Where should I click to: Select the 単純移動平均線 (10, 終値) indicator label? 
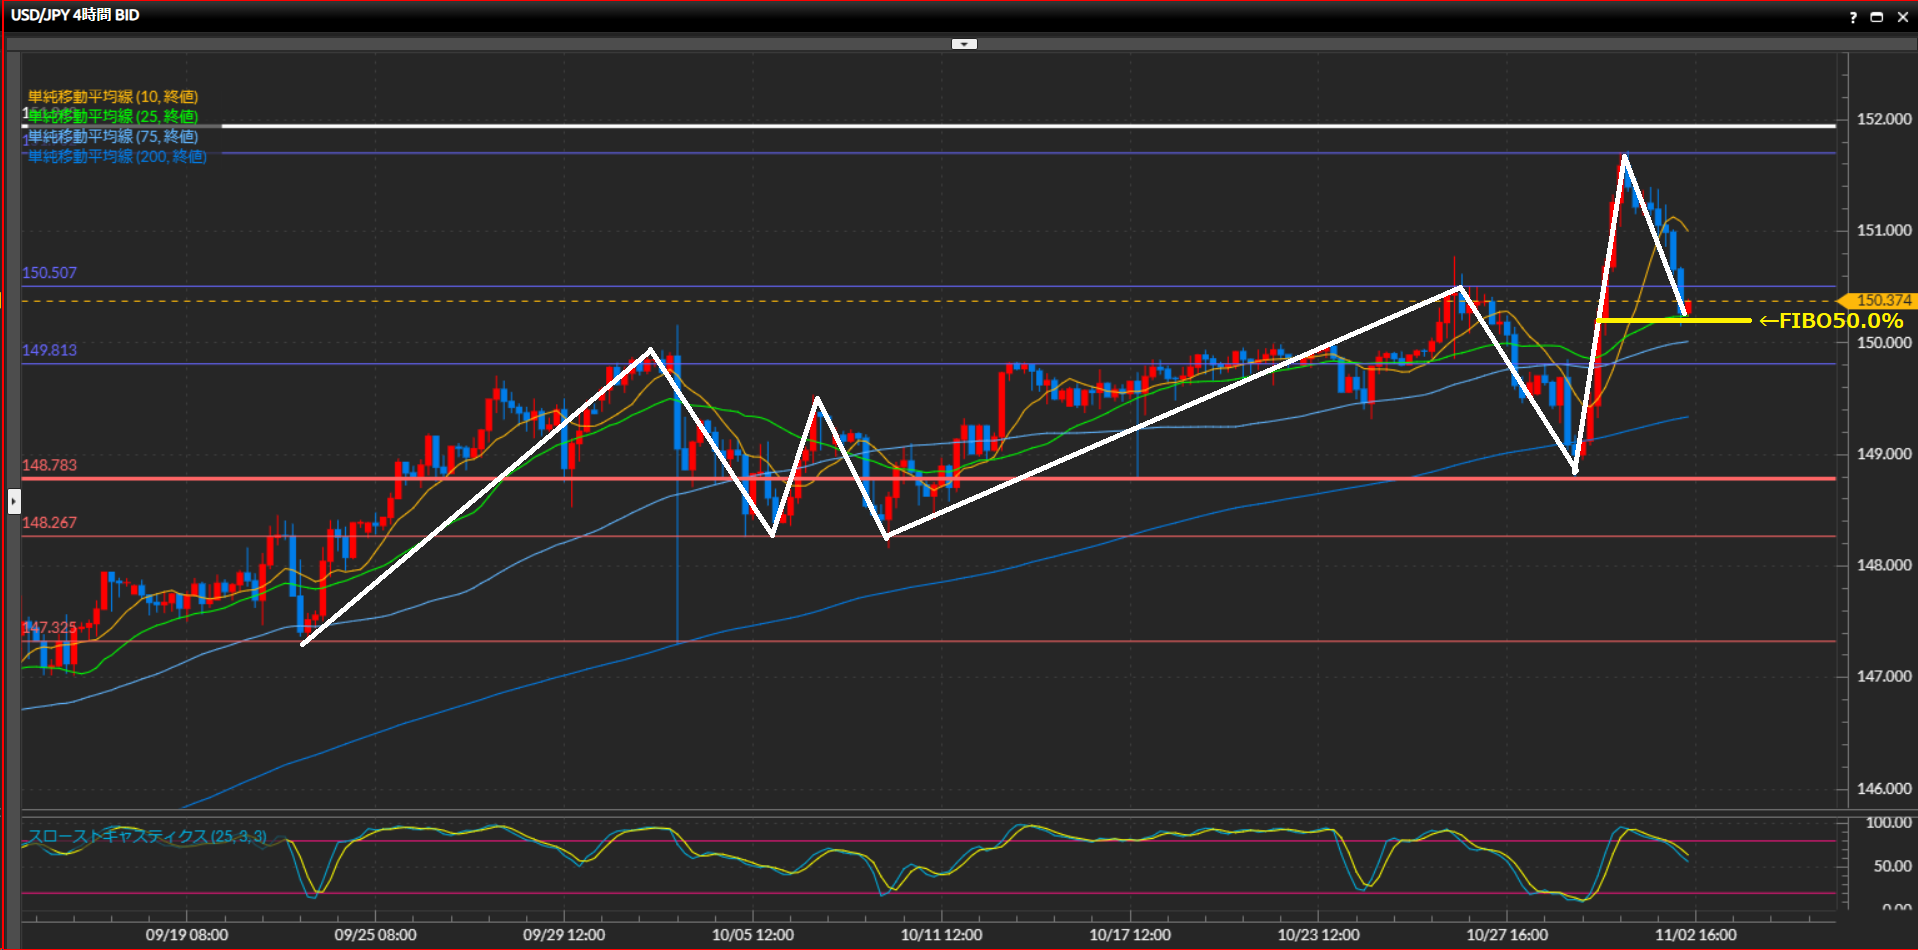click(x=112, y=97)
